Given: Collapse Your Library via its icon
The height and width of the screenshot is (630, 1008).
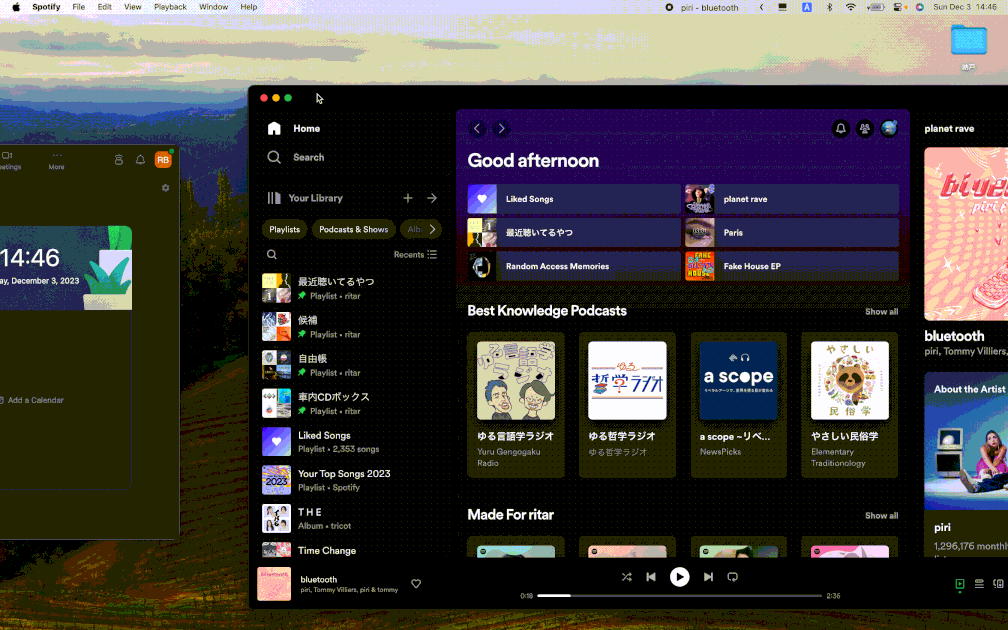Looking at the screenshot, I should [x=274, y=198].
